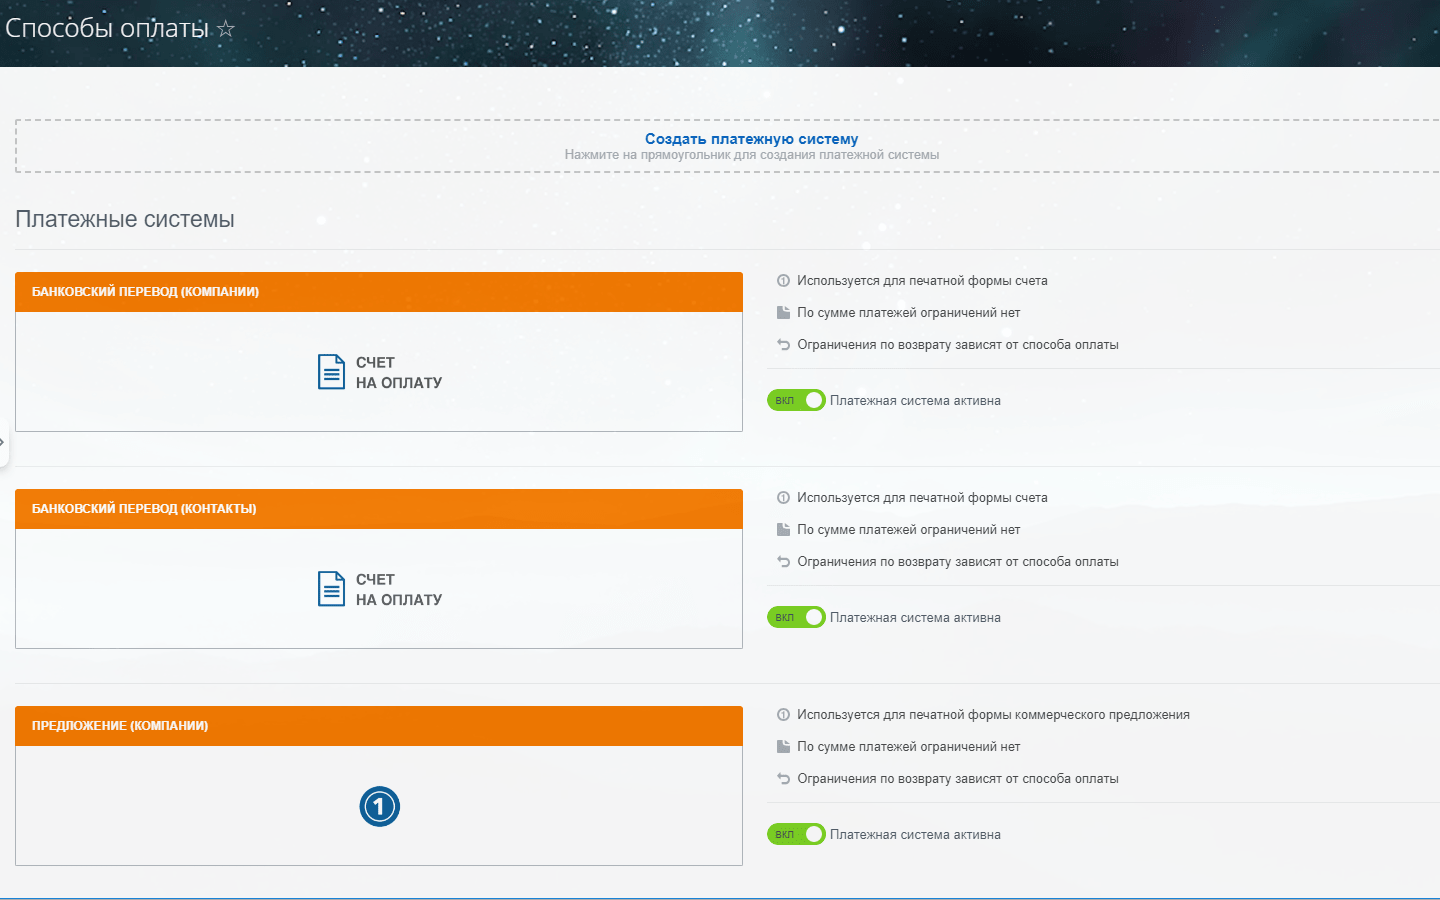Screen dimensions: 1440x900
Task: Click the numbered "1" badge in Предложение (компании) card
Action: [x=380, y=806]
